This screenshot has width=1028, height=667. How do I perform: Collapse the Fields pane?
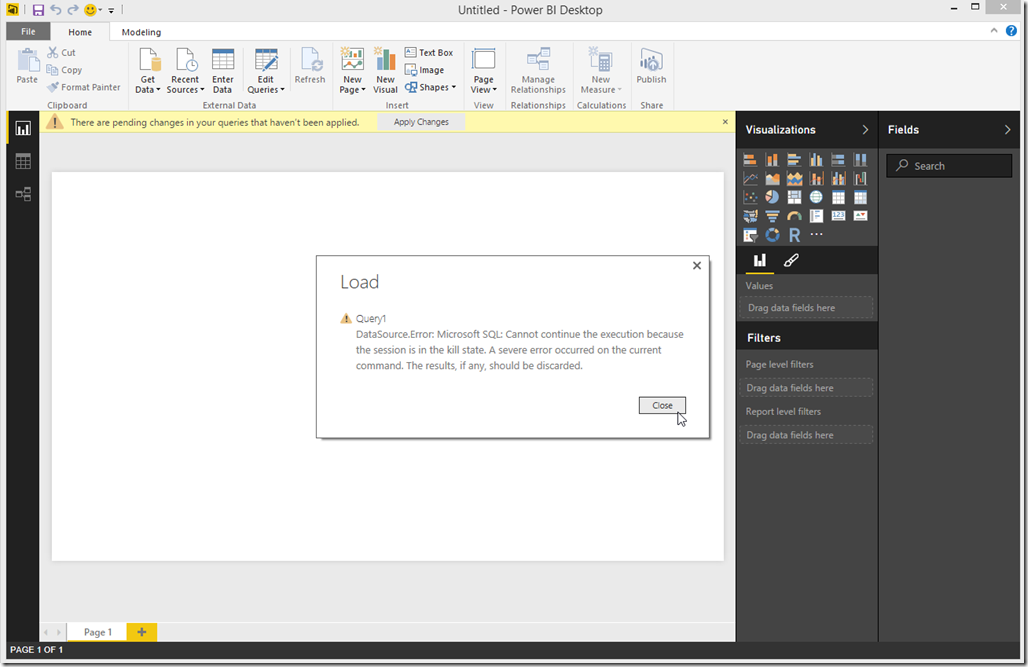(1008, 130)
